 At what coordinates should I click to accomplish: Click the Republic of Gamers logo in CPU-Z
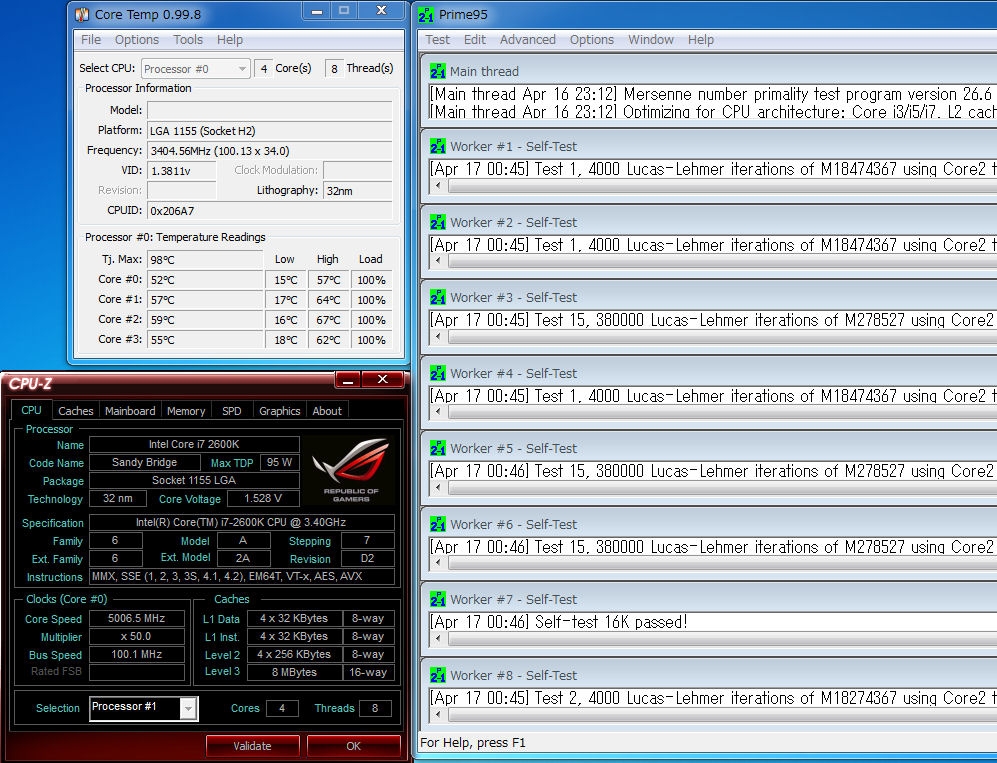[351, 471]
